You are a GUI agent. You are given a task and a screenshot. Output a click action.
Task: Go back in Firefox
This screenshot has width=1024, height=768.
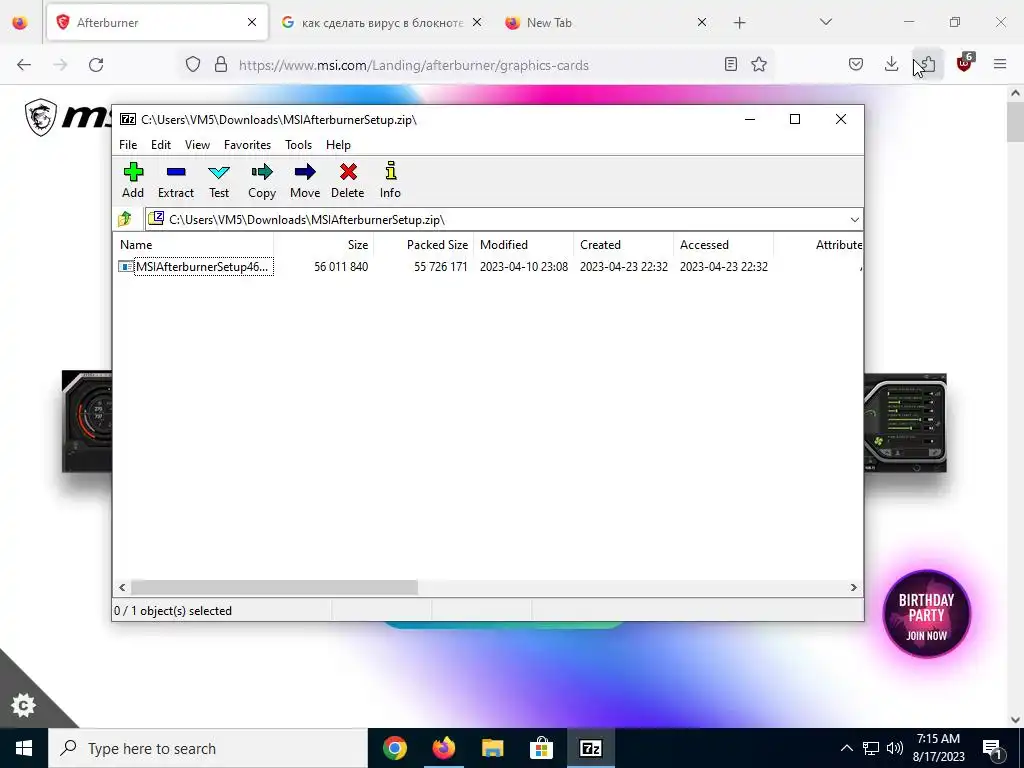(24, 65)
